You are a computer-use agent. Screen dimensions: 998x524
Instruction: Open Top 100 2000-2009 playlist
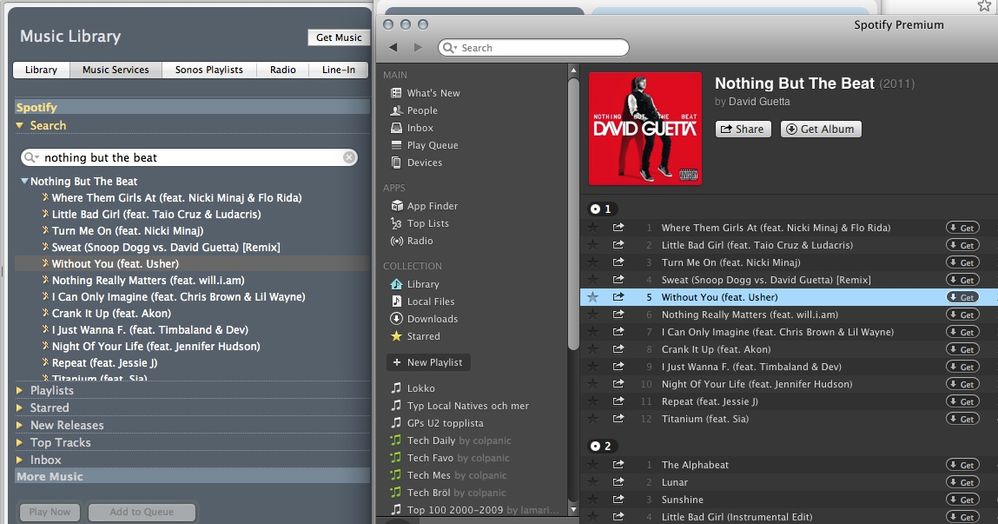click(x=475, y=510)
